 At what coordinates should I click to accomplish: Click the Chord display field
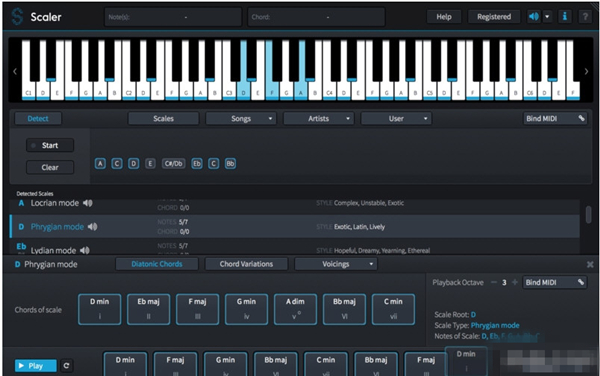pyautogui.click(x=316, y=17)
